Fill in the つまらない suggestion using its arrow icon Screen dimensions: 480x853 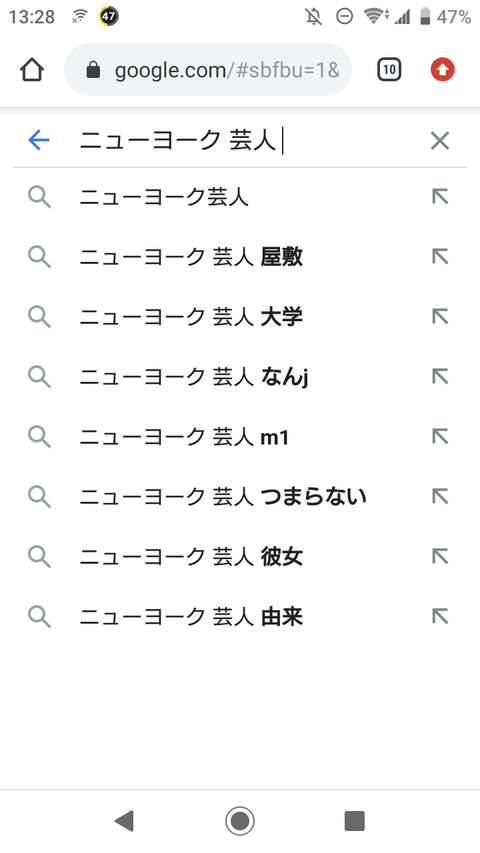[440, 496]
